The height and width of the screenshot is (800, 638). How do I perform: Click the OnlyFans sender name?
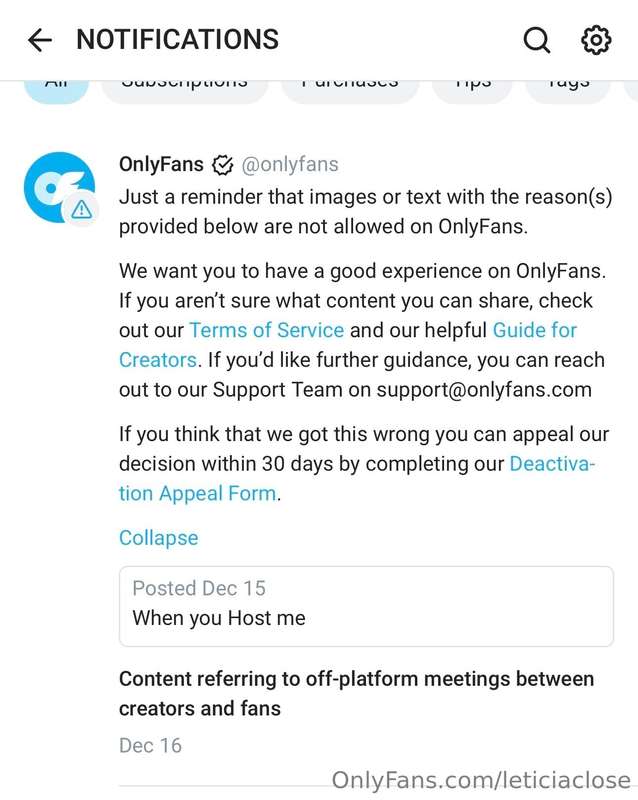[x=161, y=164]
